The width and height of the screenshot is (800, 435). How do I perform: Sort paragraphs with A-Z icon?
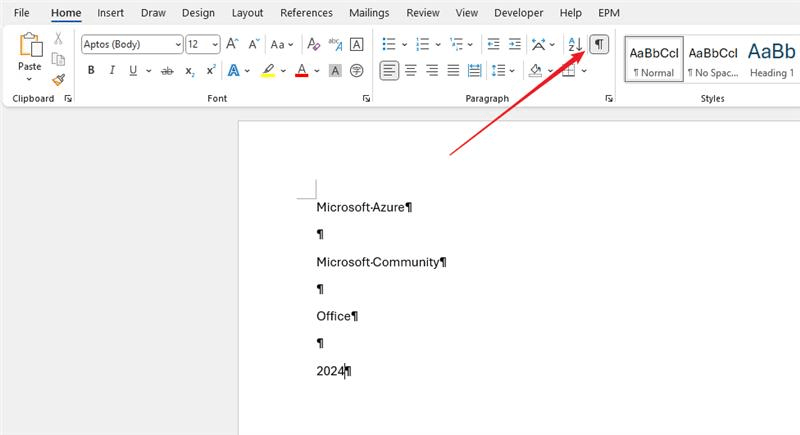pyautogui.click(x=575, y=44)
